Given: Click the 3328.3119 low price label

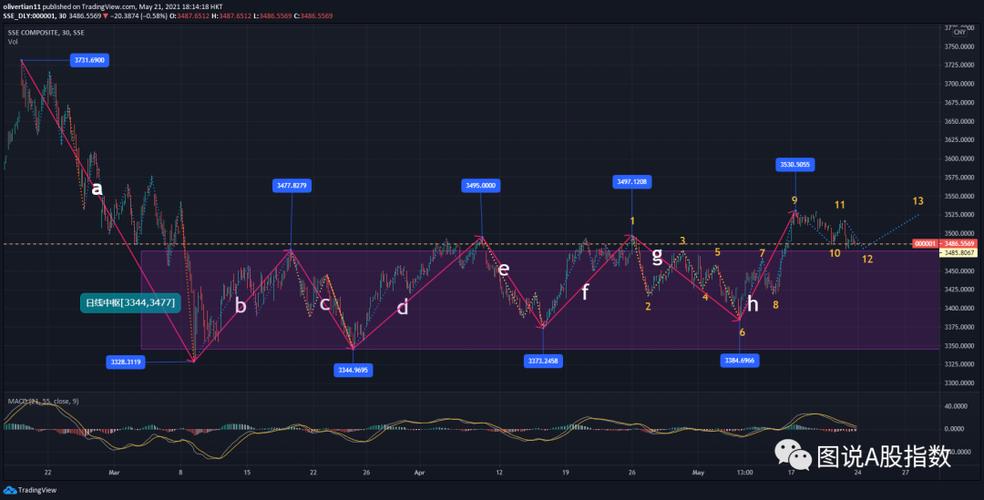Looking at the screenshot, I should pyautogui.click(x=128, y=362).
